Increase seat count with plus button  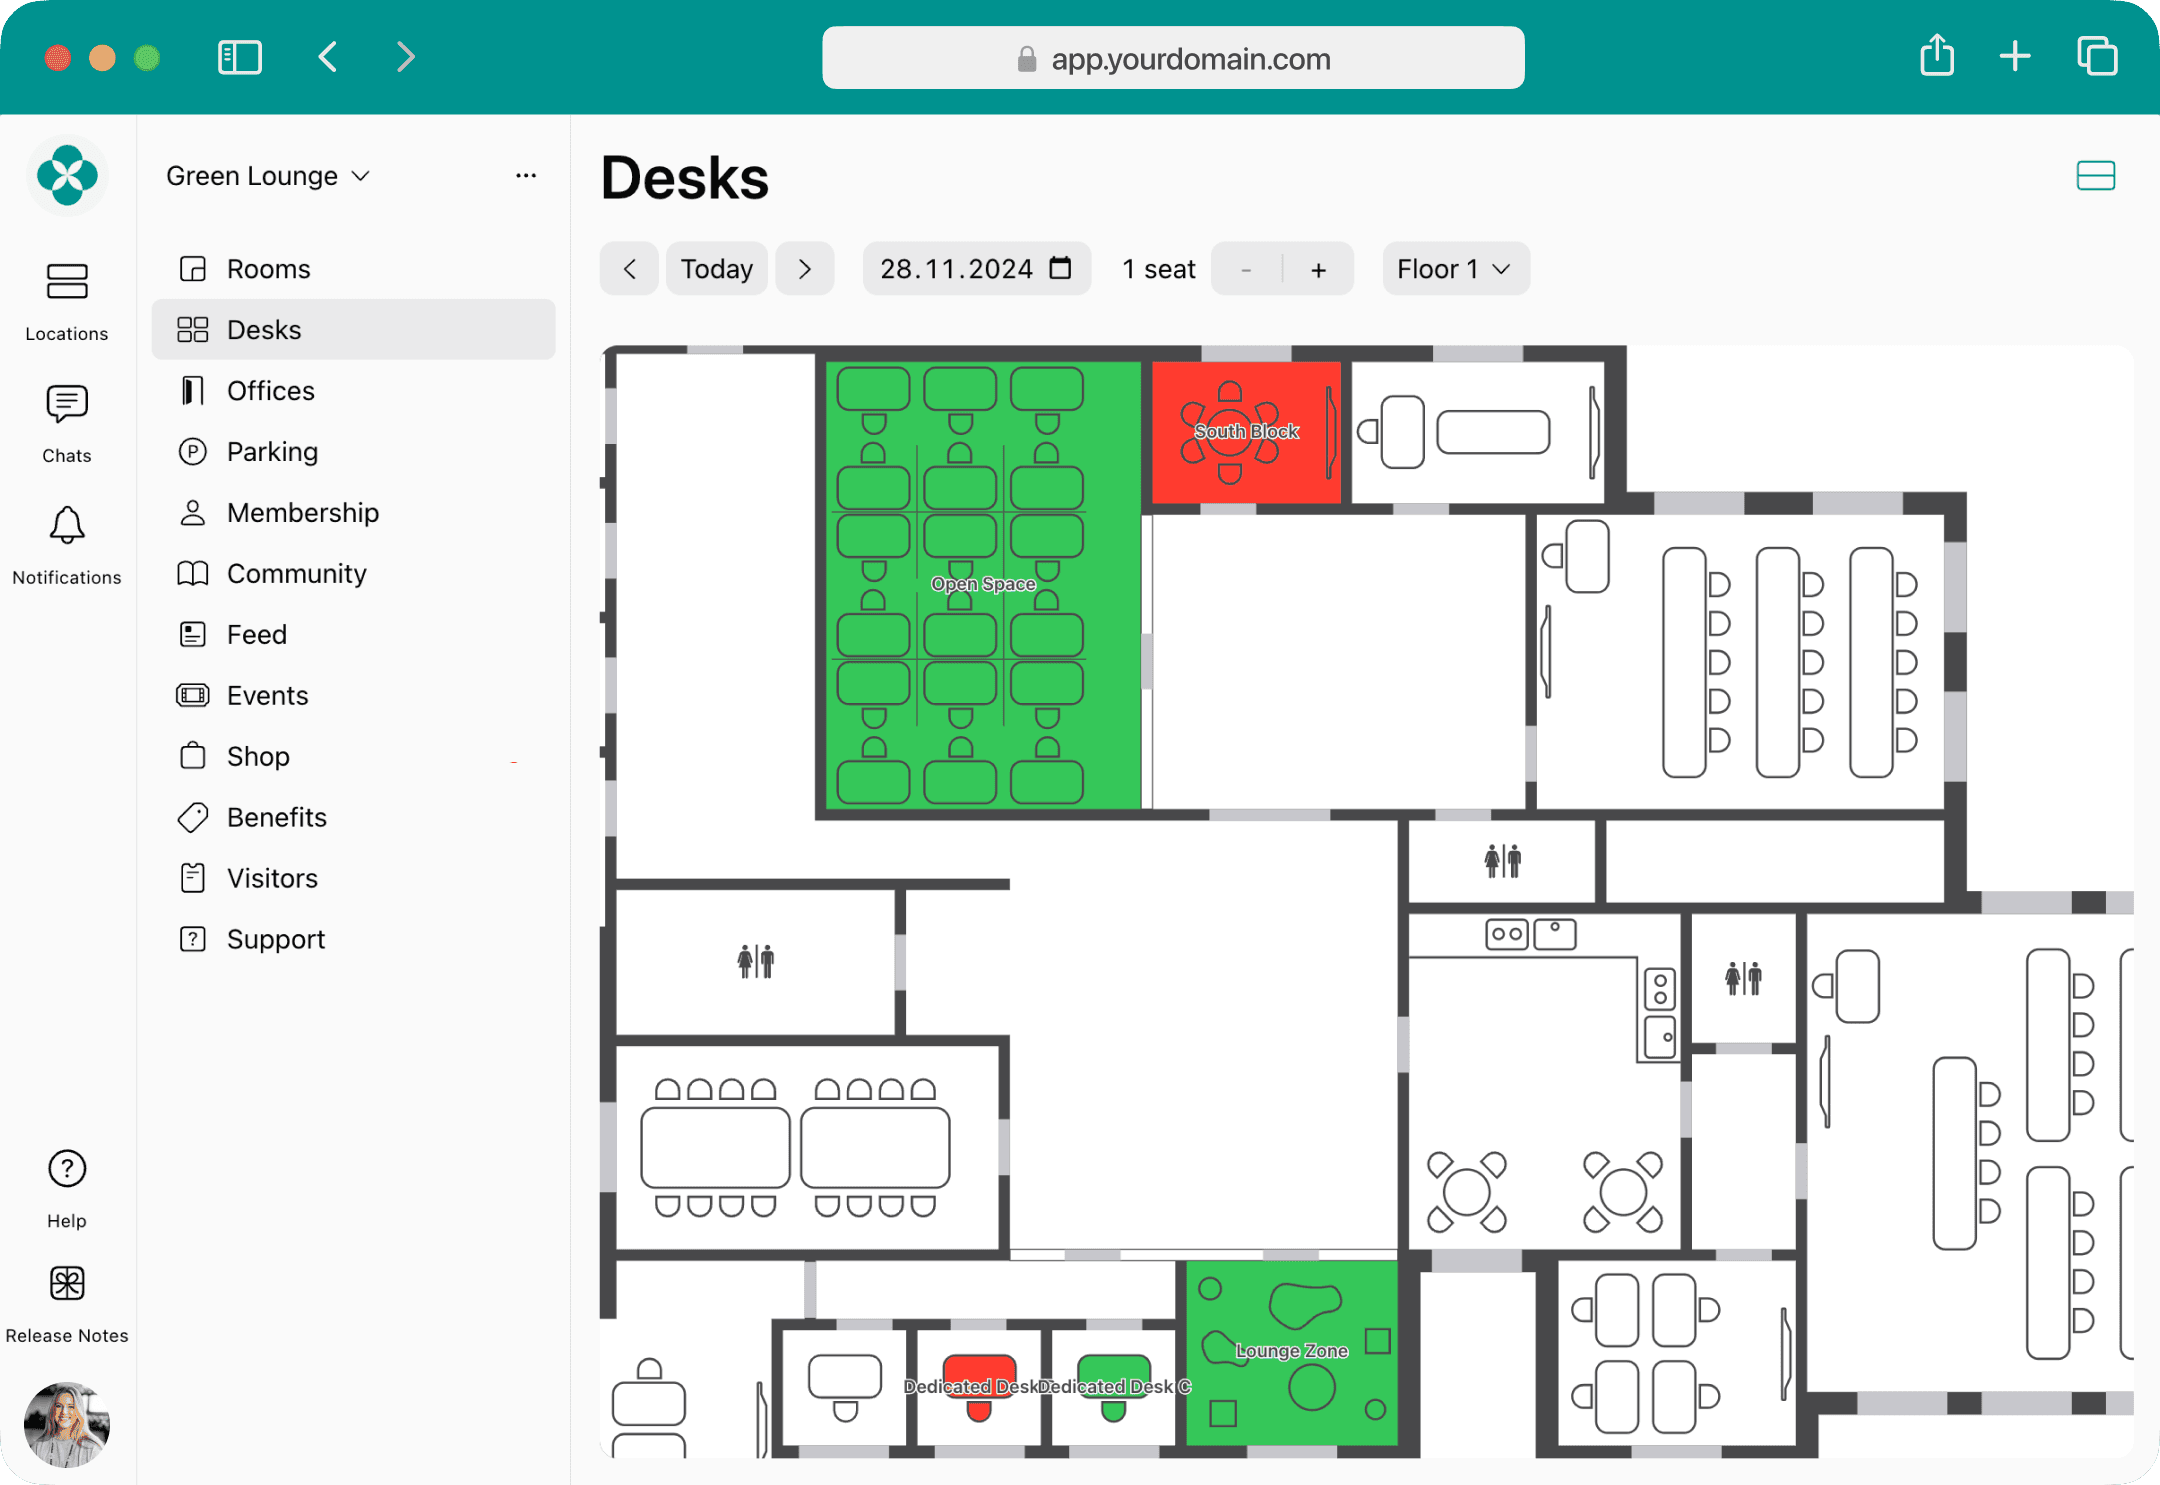(x=1320, y=269)
